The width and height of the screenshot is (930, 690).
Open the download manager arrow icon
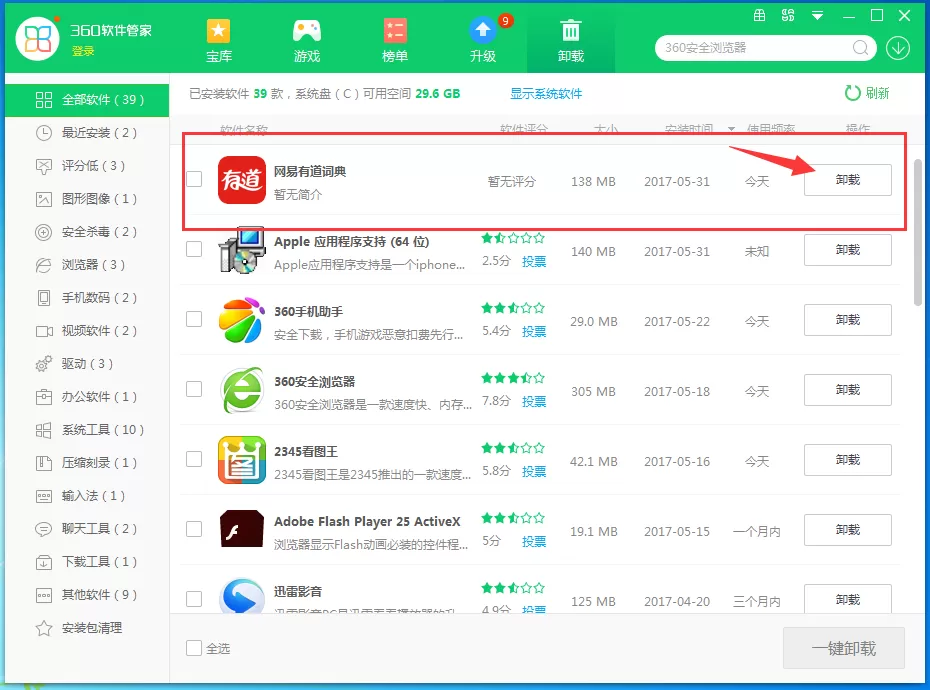(898, 48)
